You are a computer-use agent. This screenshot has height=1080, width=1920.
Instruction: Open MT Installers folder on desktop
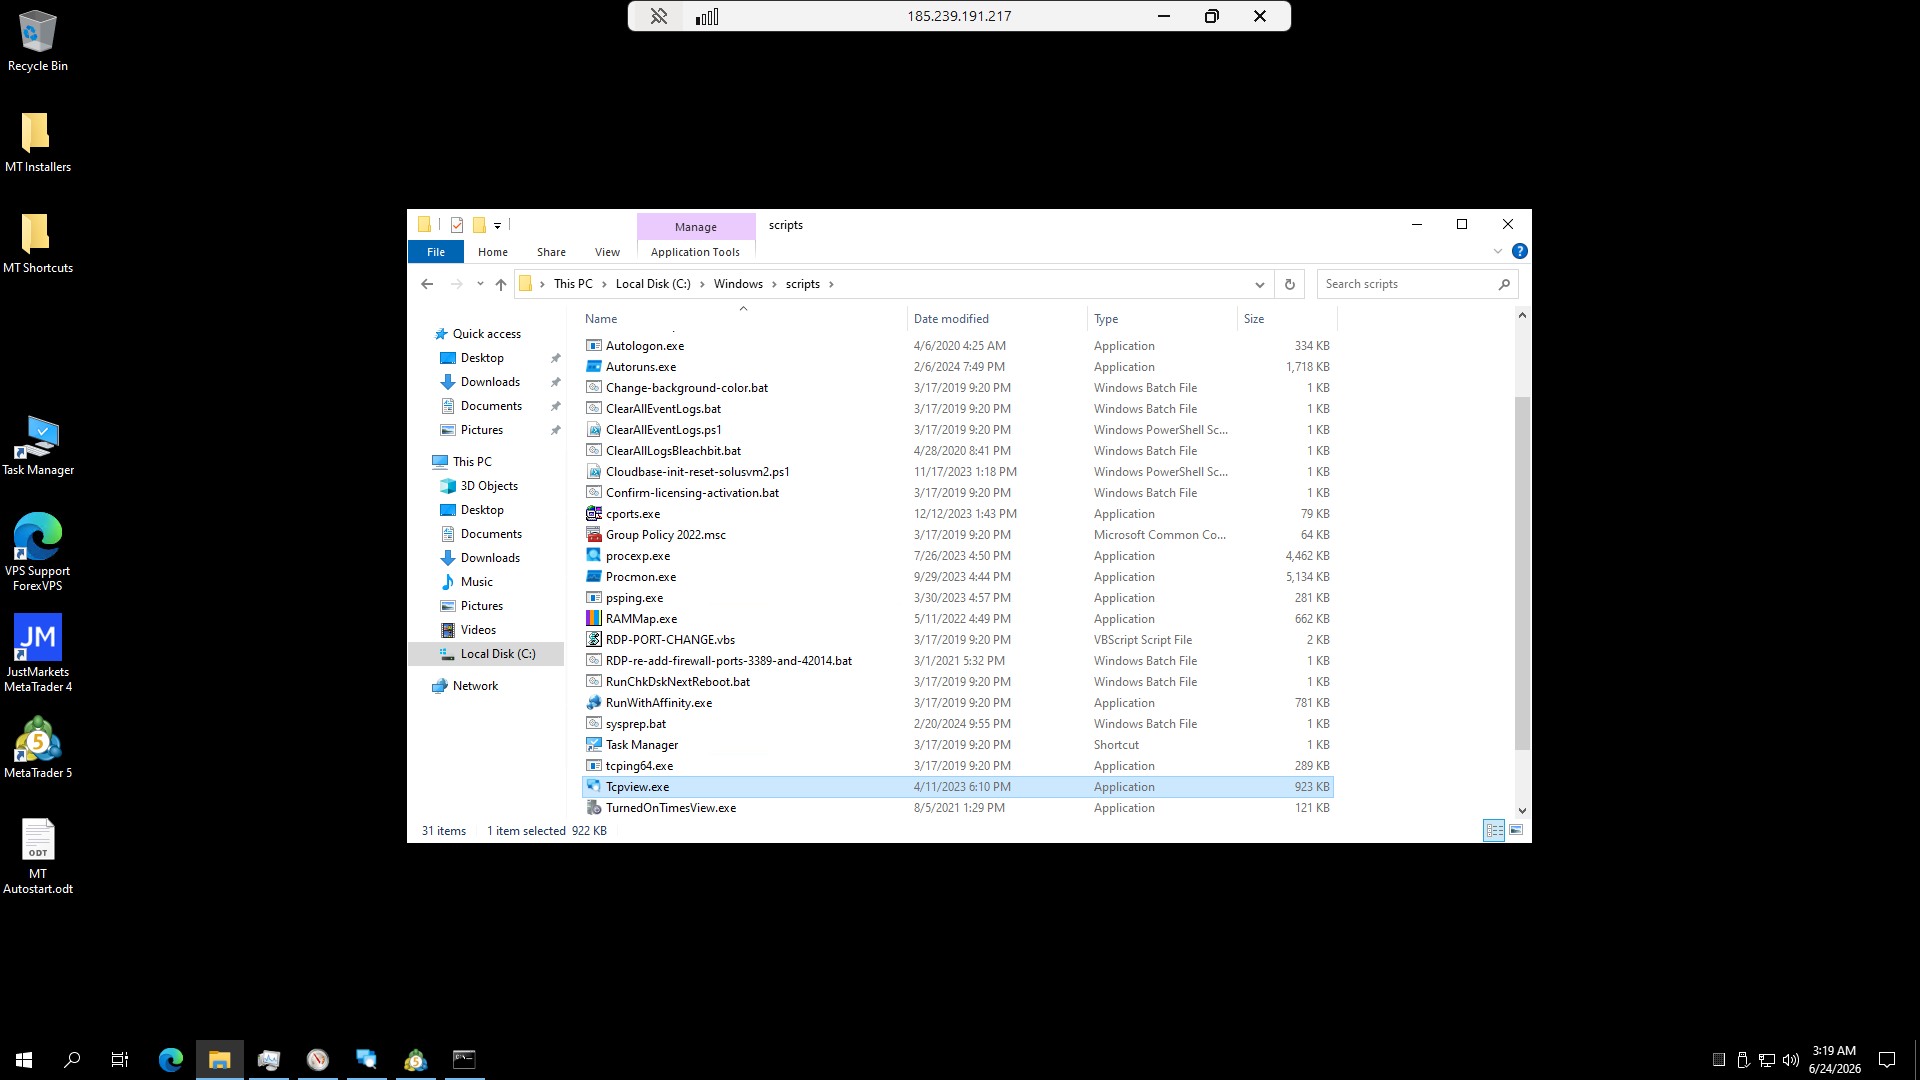(x=38, y=142)
